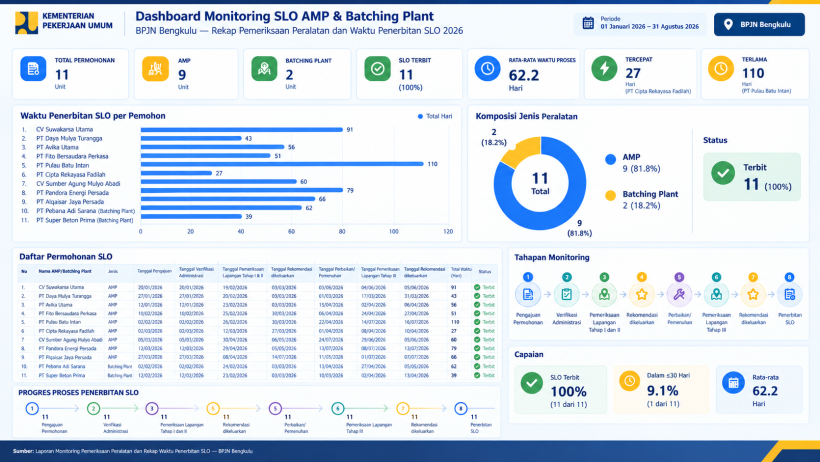Click the Tahapan Monitoring heading

(552, 257)
